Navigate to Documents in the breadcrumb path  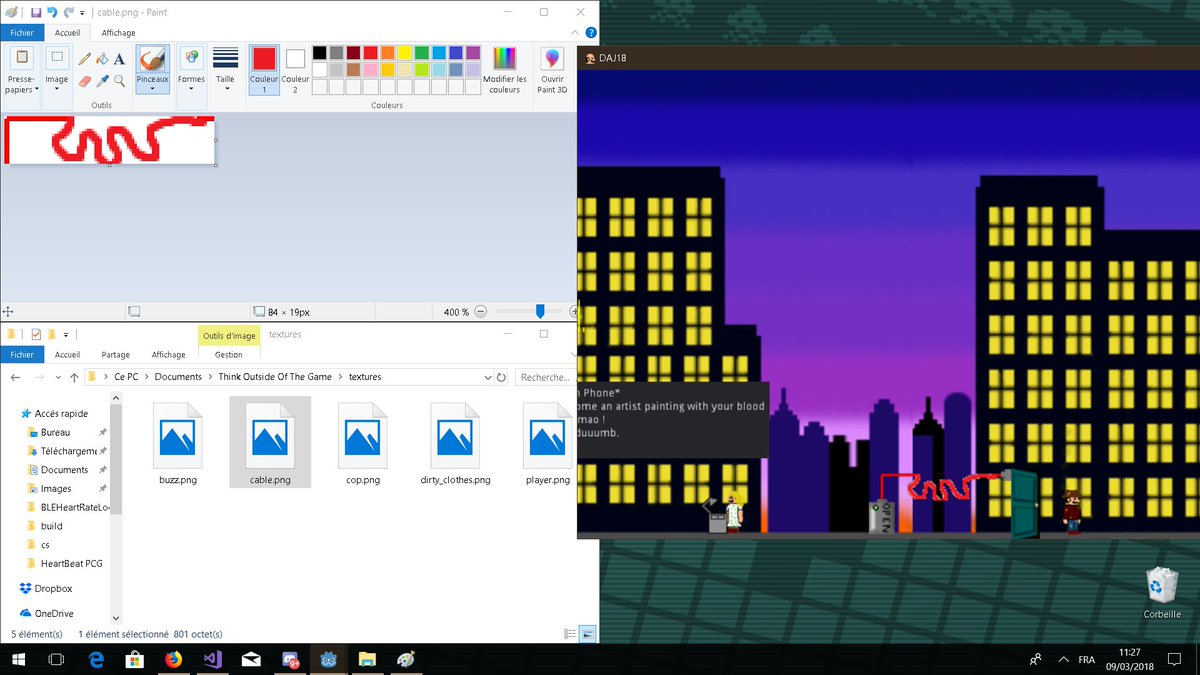pyautogui.click(x=178, y=377)
